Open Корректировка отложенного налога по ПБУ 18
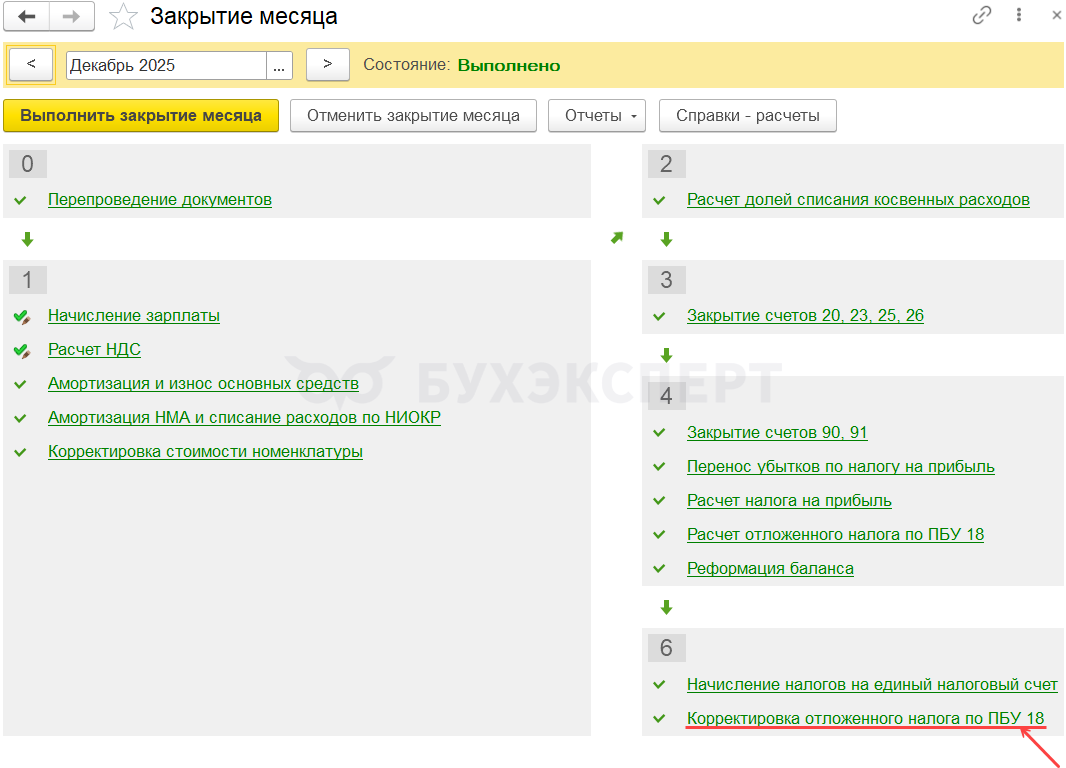 [865, 719]
